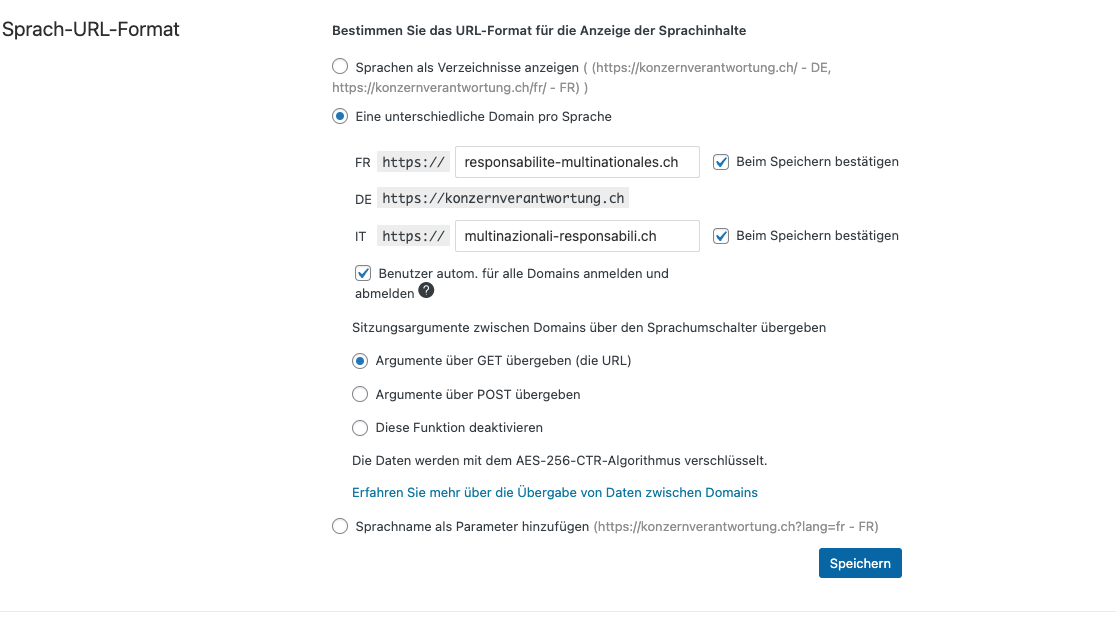Choose 'Eine unterschiedliche Domain pro Sprache' option
1116x631 pixels.
[x=340, y=117]
